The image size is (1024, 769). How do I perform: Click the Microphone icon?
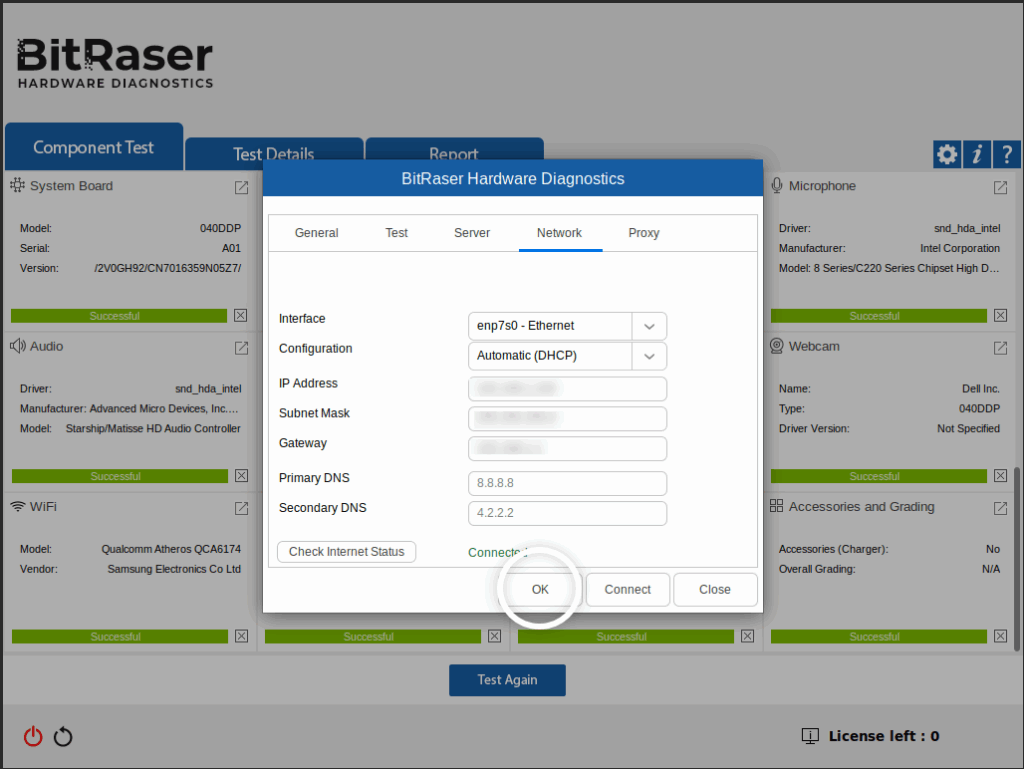tap(776, 185)
